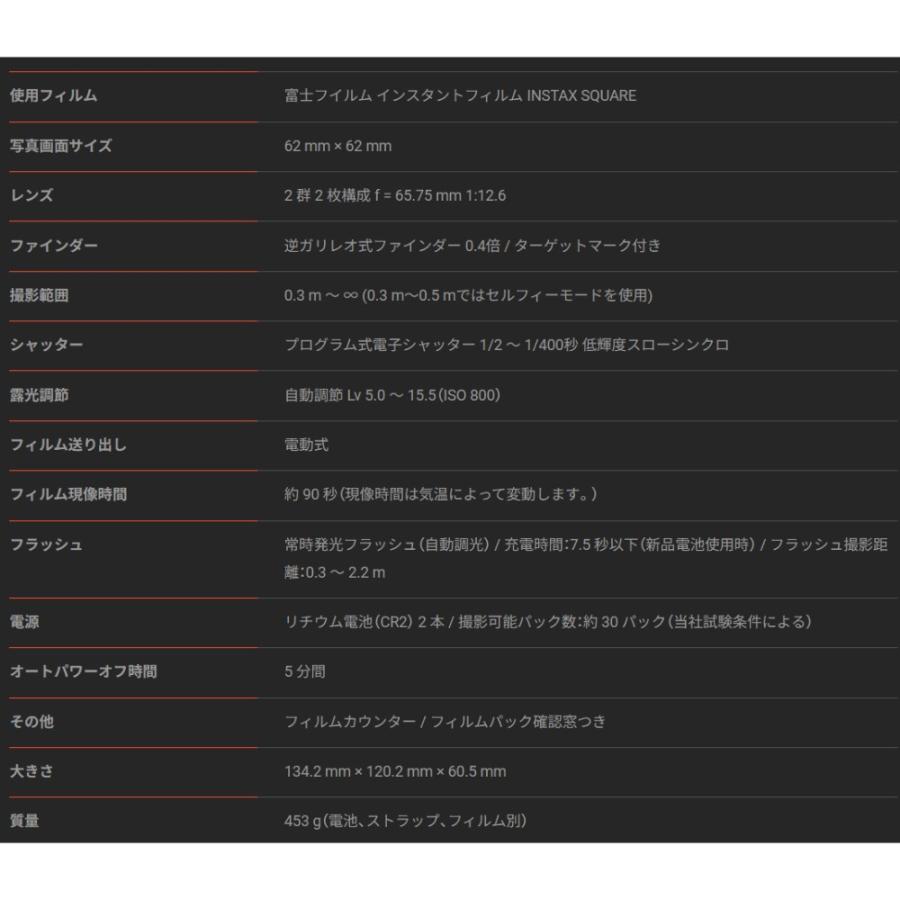Click the フィルム現像時間 label

(68, 495)
